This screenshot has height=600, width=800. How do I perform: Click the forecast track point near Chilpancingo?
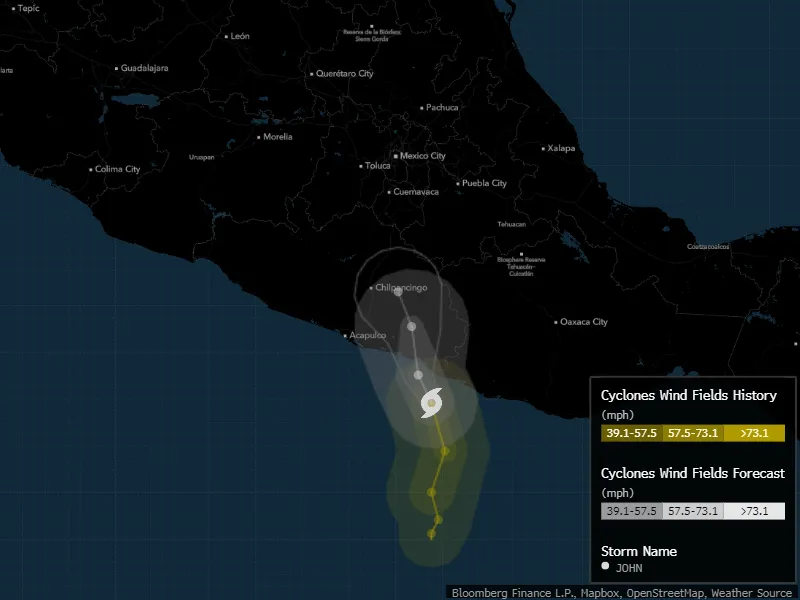click(398, 292)
